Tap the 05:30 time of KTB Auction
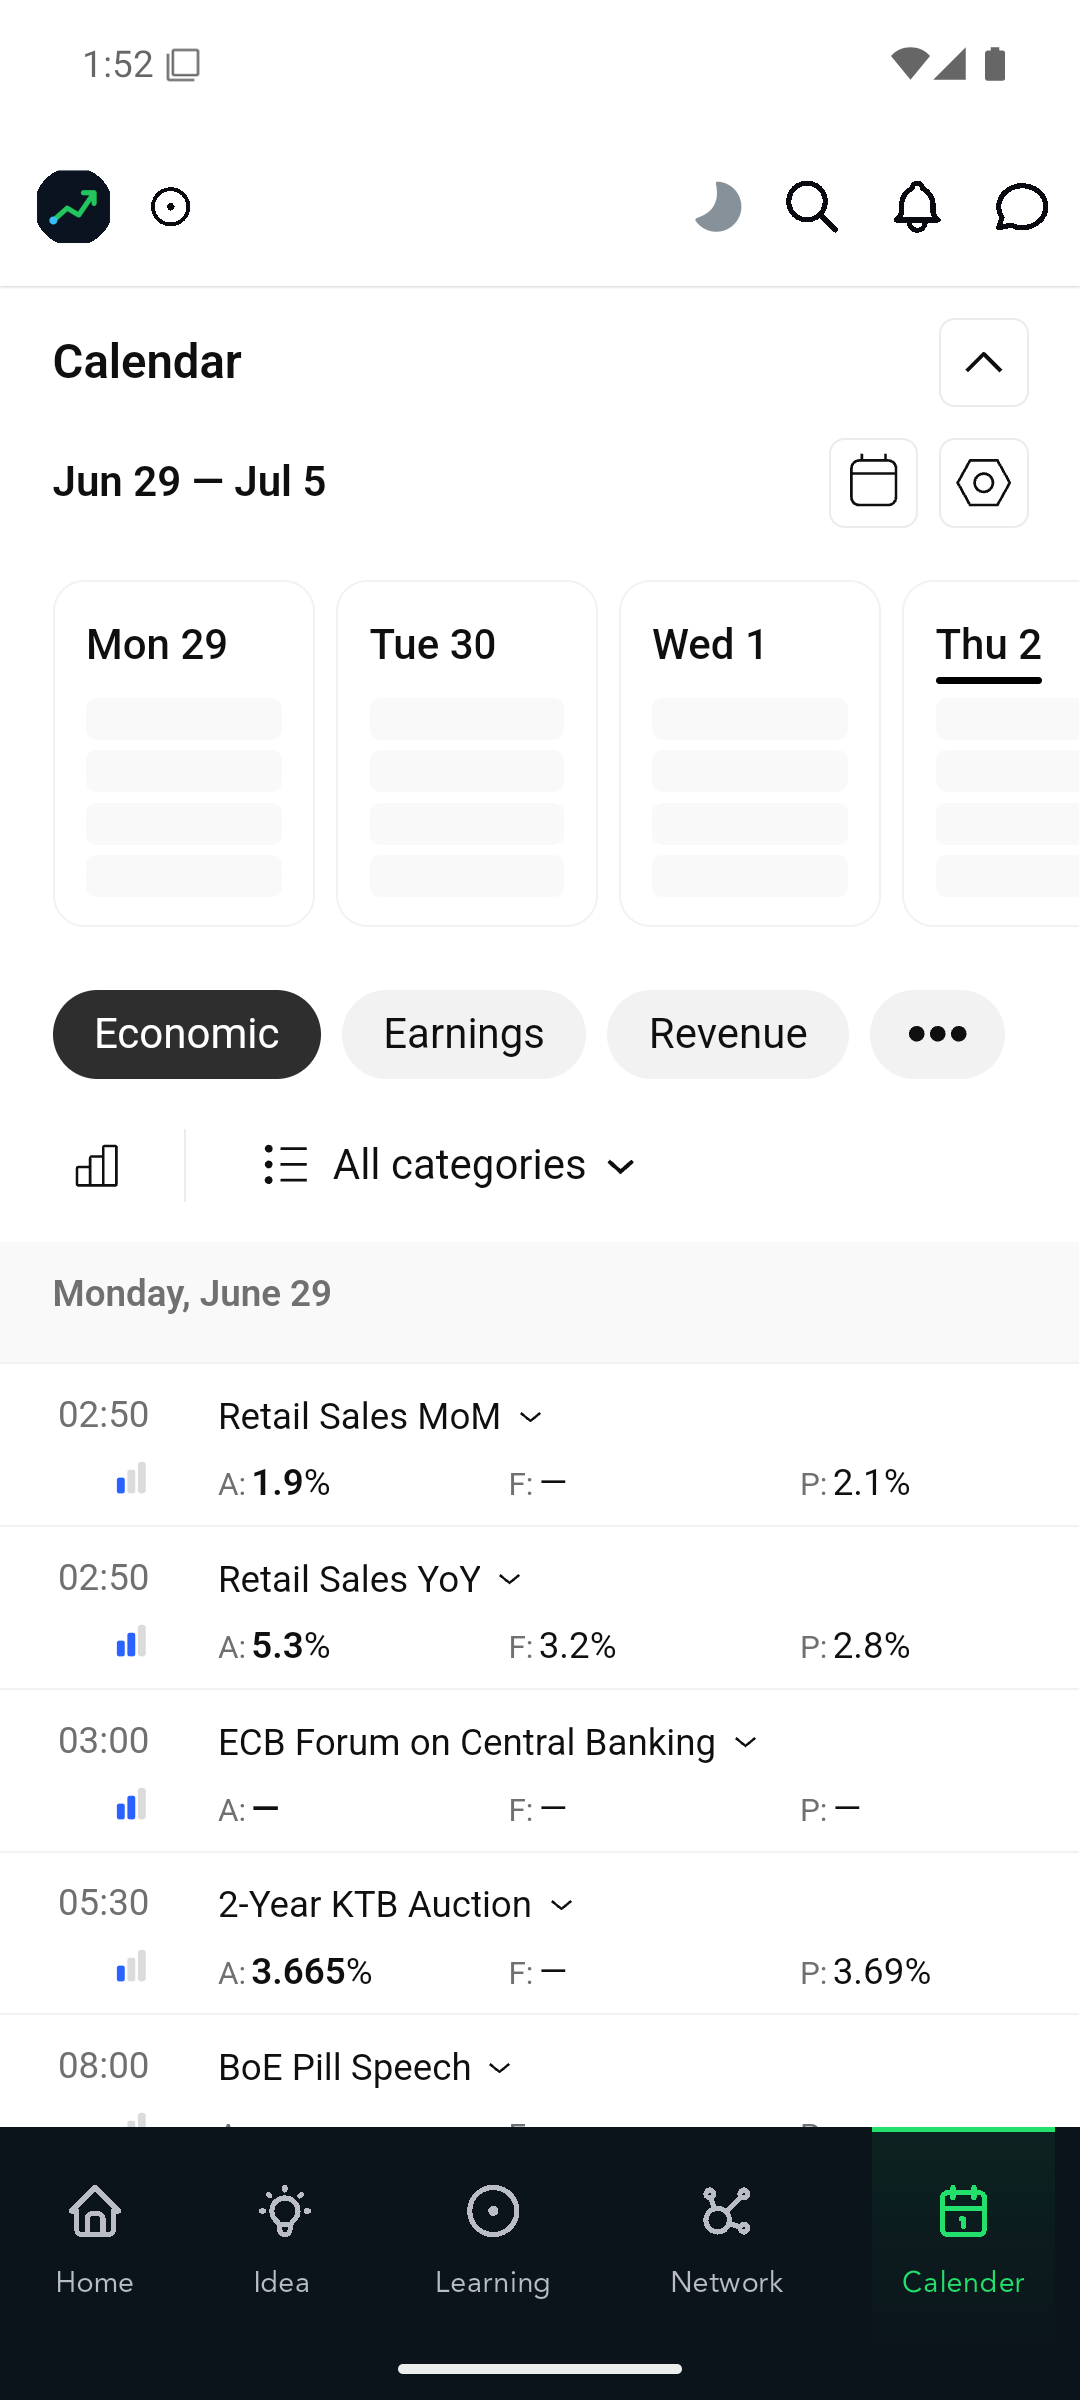1080x2400 pixels. pyautogui.click(x=103, y=1902)
